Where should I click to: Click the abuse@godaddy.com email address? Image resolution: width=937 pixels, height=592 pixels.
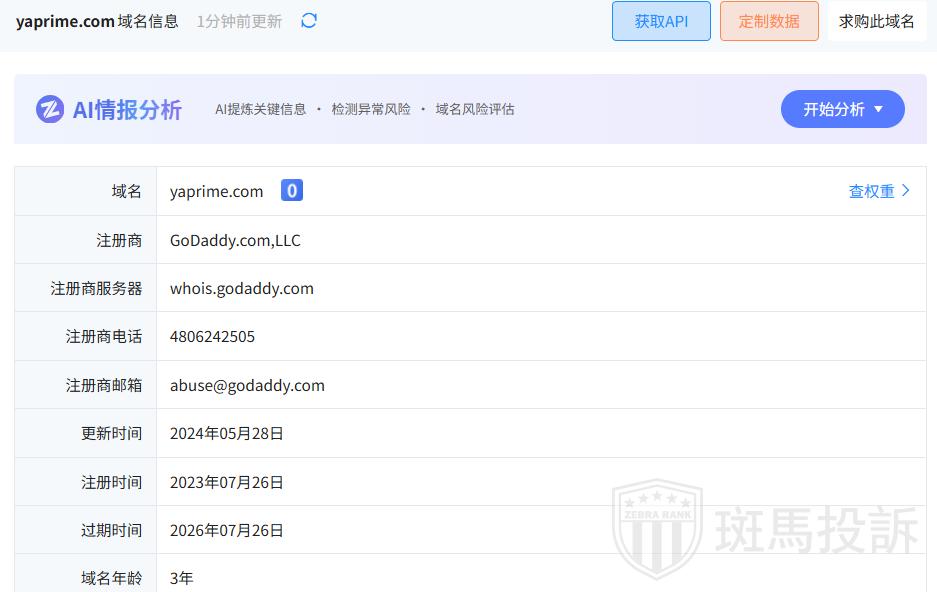point(247,385)
